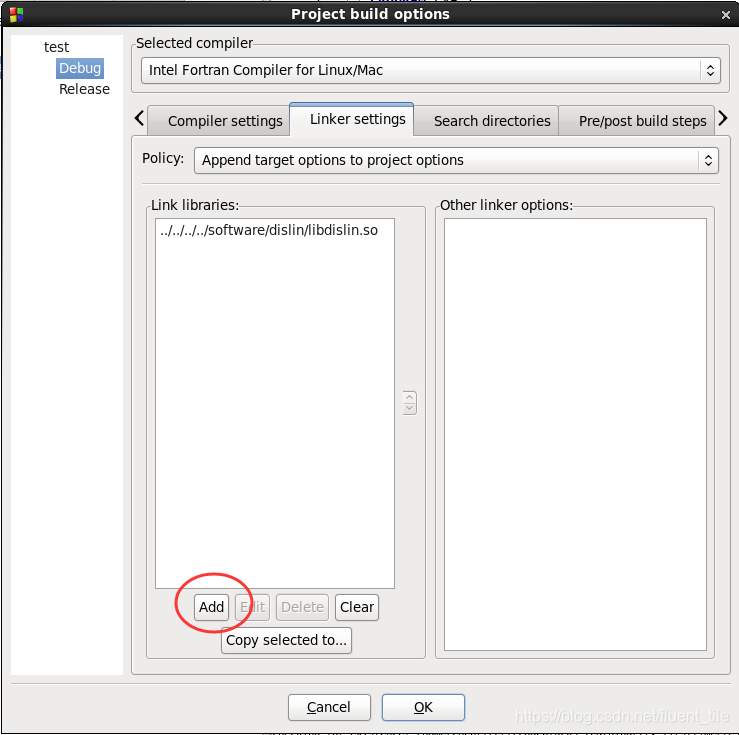Click the Copy selected to... button
Viewport: 739px width, 735px height.
[286, 640]
